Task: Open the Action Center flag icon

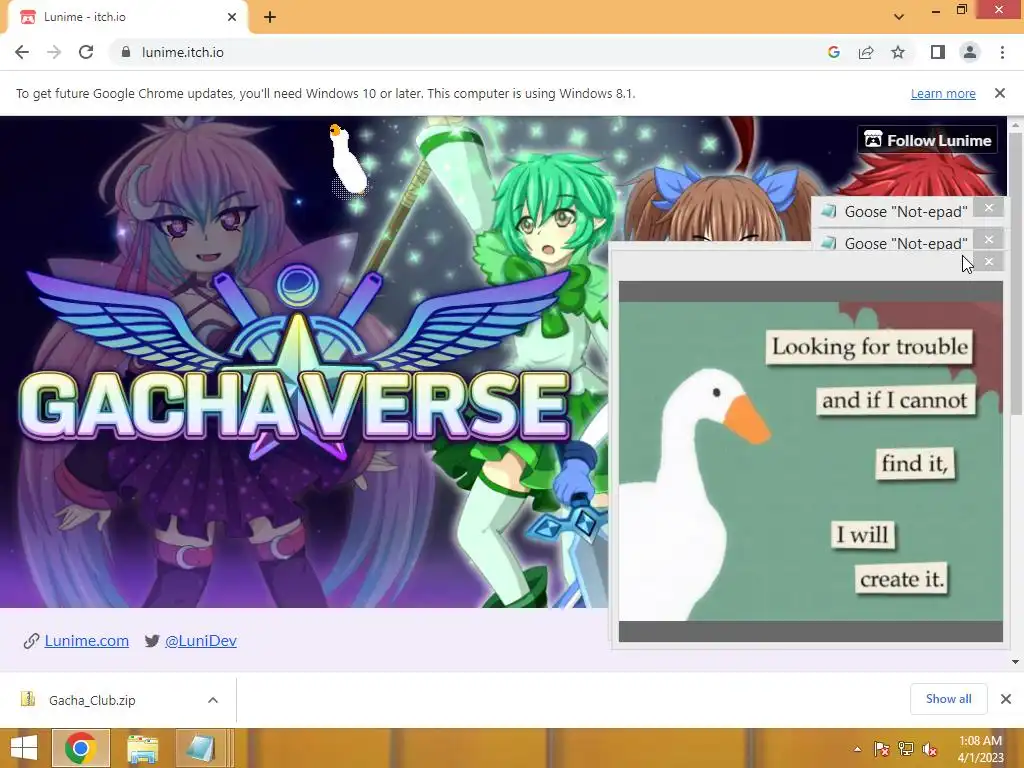Action: (x=881, y=748)
